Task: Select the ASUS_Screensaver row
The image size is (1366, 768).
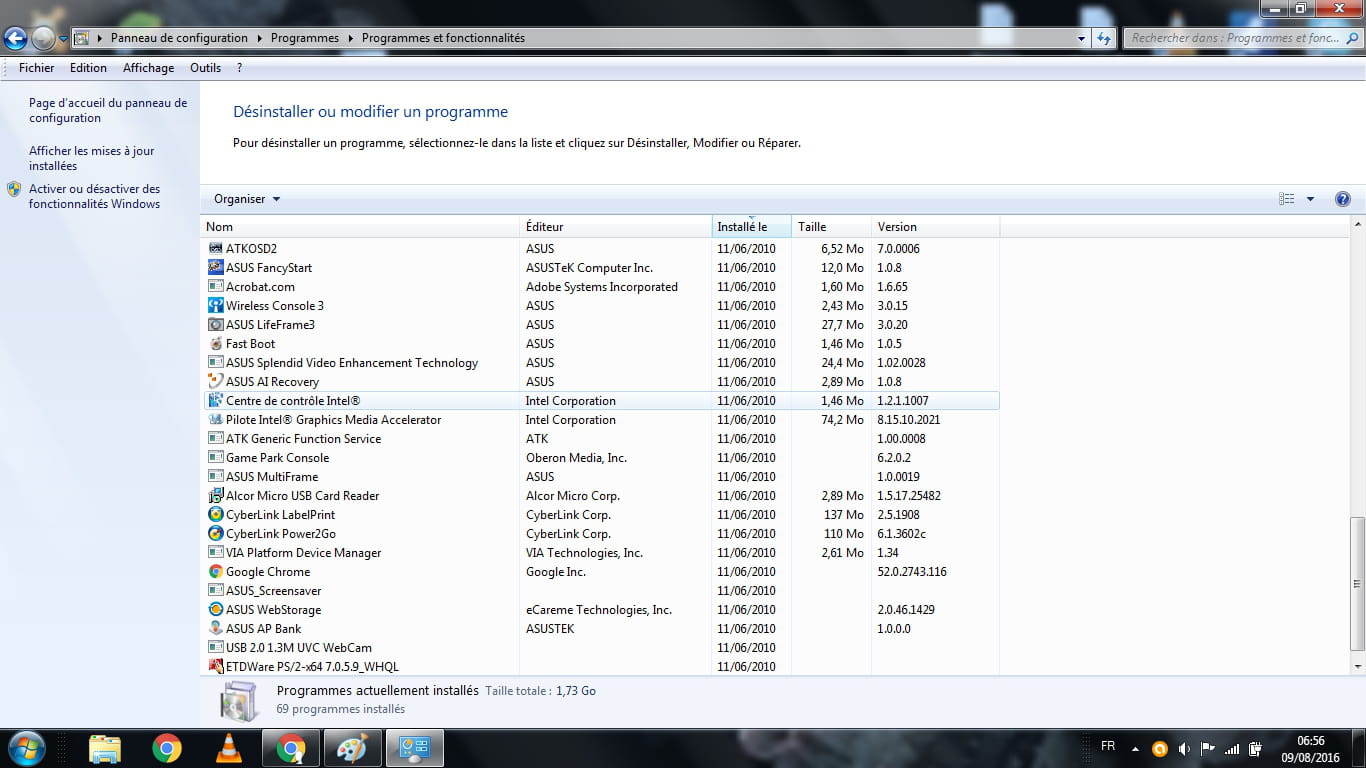Action: click(x=600, y=590)
